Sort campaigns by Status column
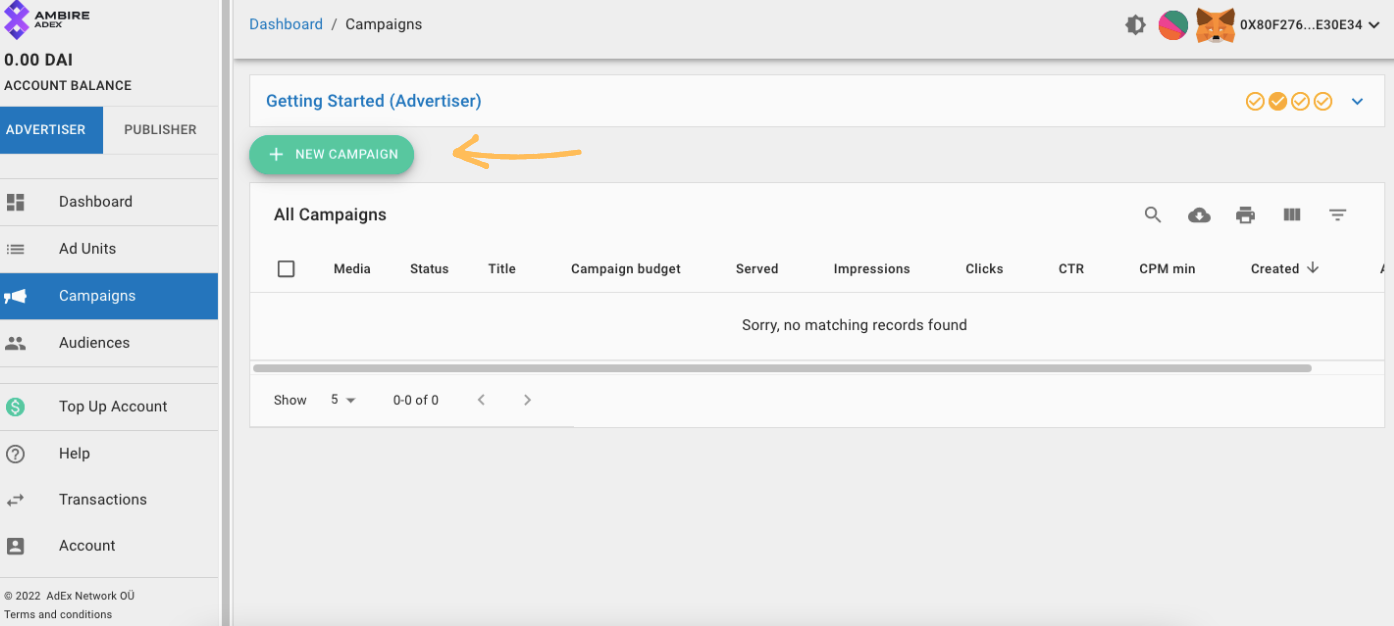The height and width of the screenshot is (626, 1394). (429, 269)
